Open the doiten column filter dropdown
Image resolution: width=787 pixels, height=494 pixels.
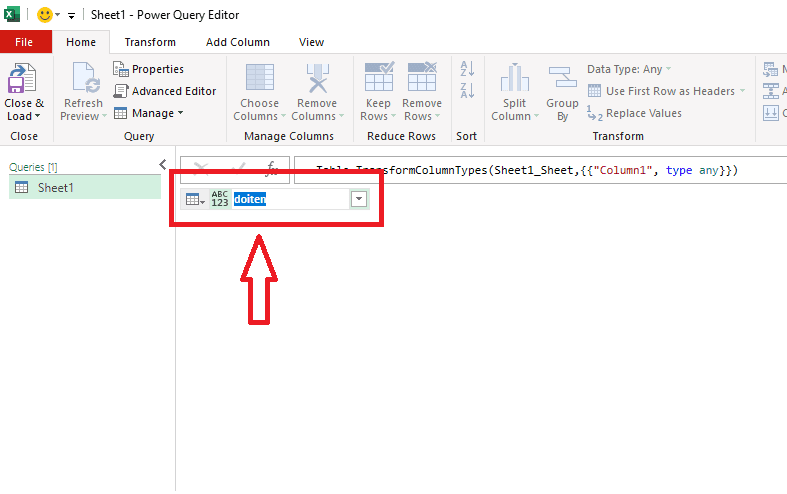tap(358, 199)
